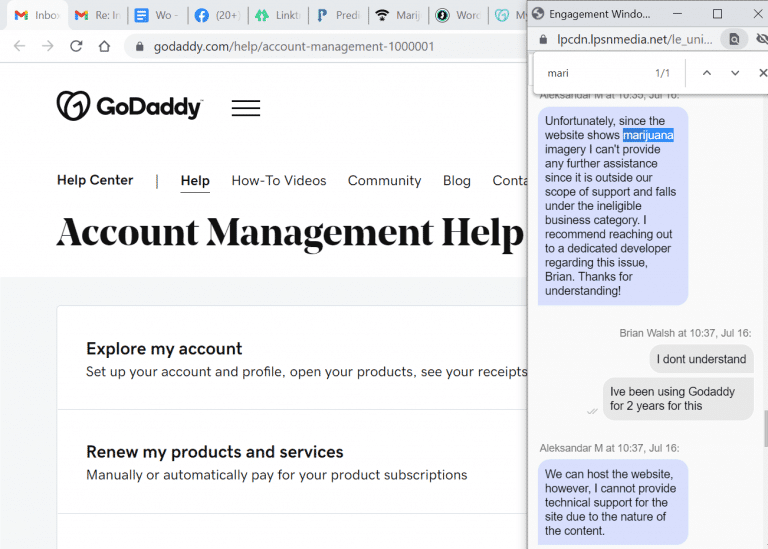The image size is (768, 549).
Task: Click the browser back arrow
Action: 20,47
